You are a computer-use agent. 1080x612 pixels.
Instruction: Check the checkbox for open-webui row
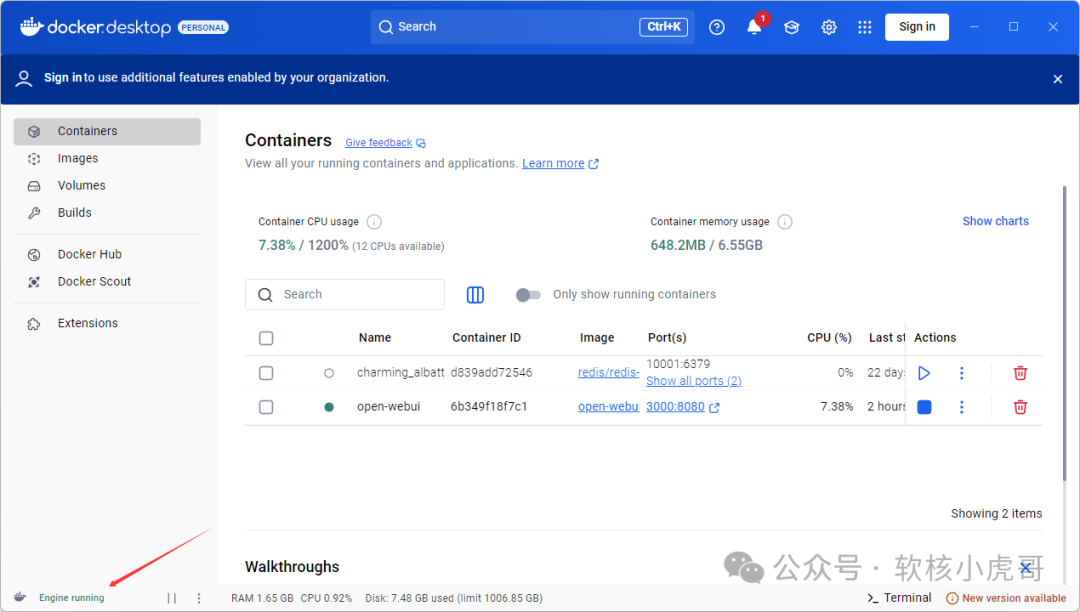266,407
